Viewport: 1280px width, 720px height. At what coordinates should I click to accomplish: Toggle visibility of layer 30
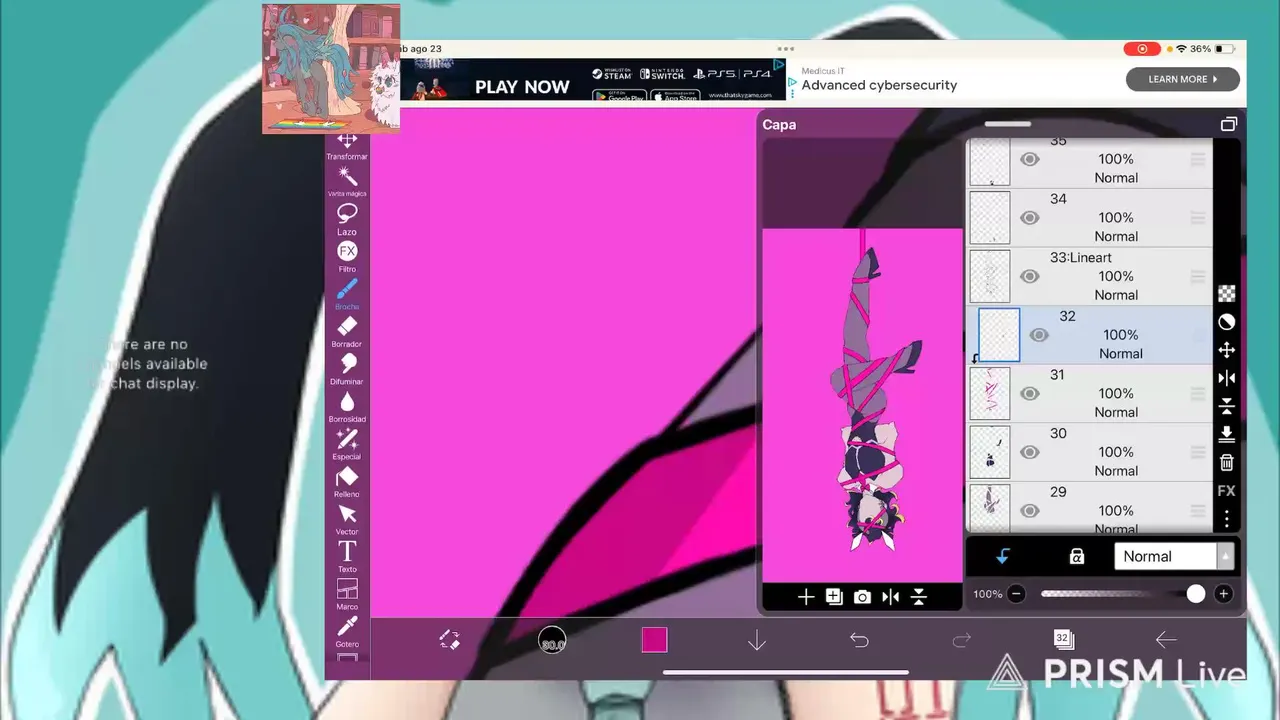tap(1029, 452)
